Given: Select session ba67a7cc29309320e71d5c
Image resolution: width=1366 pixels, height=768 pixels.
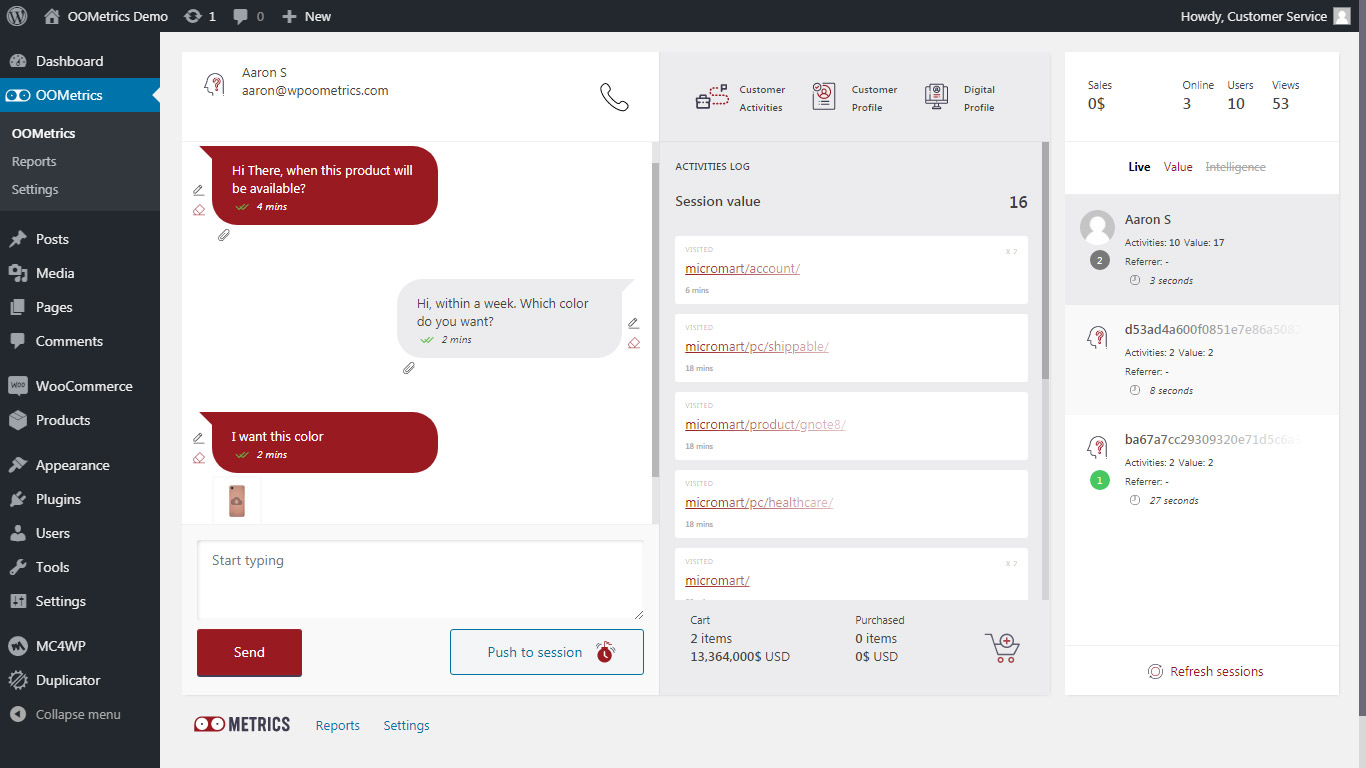Looking at the screenshot, I should point(1202,470).
